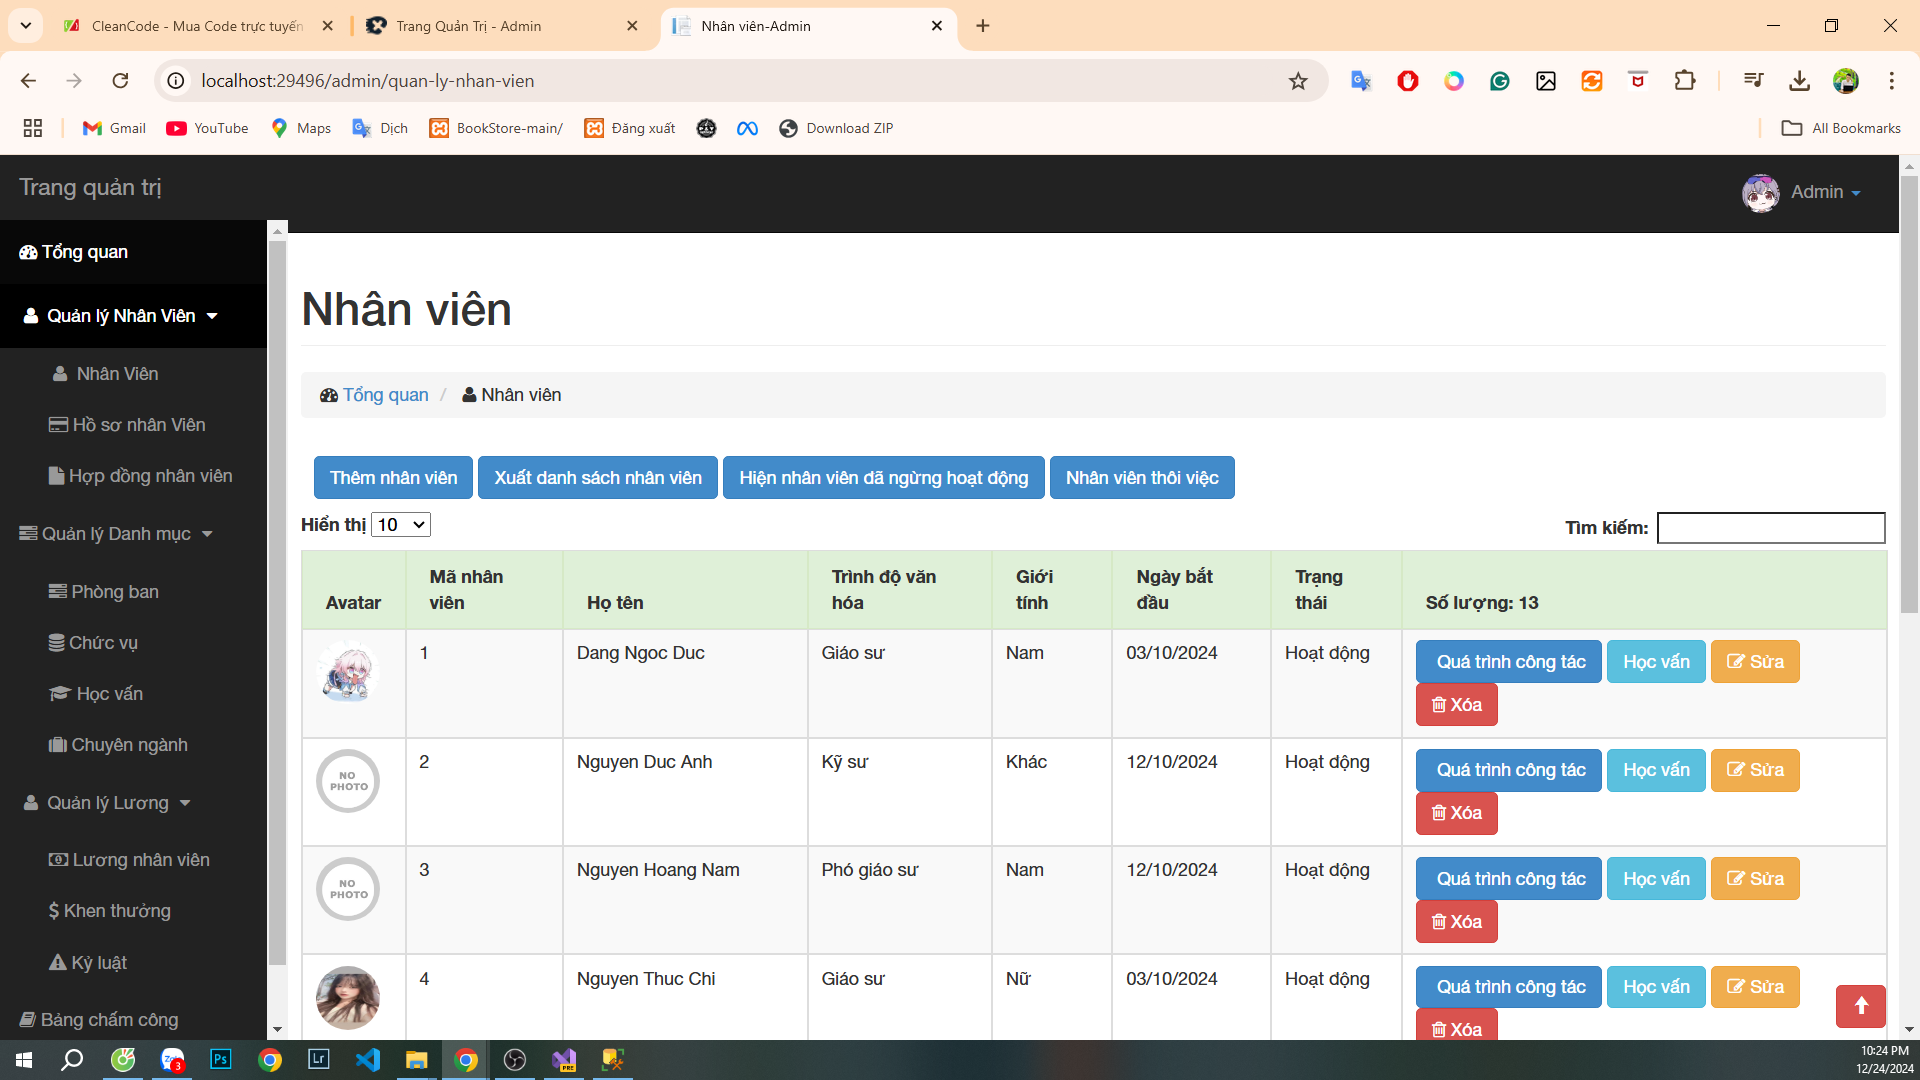The height and width of the screenshot is (1080, 1920).
Task: Sort table by Ngày bắt đầu column
Action: (1191, 590)
